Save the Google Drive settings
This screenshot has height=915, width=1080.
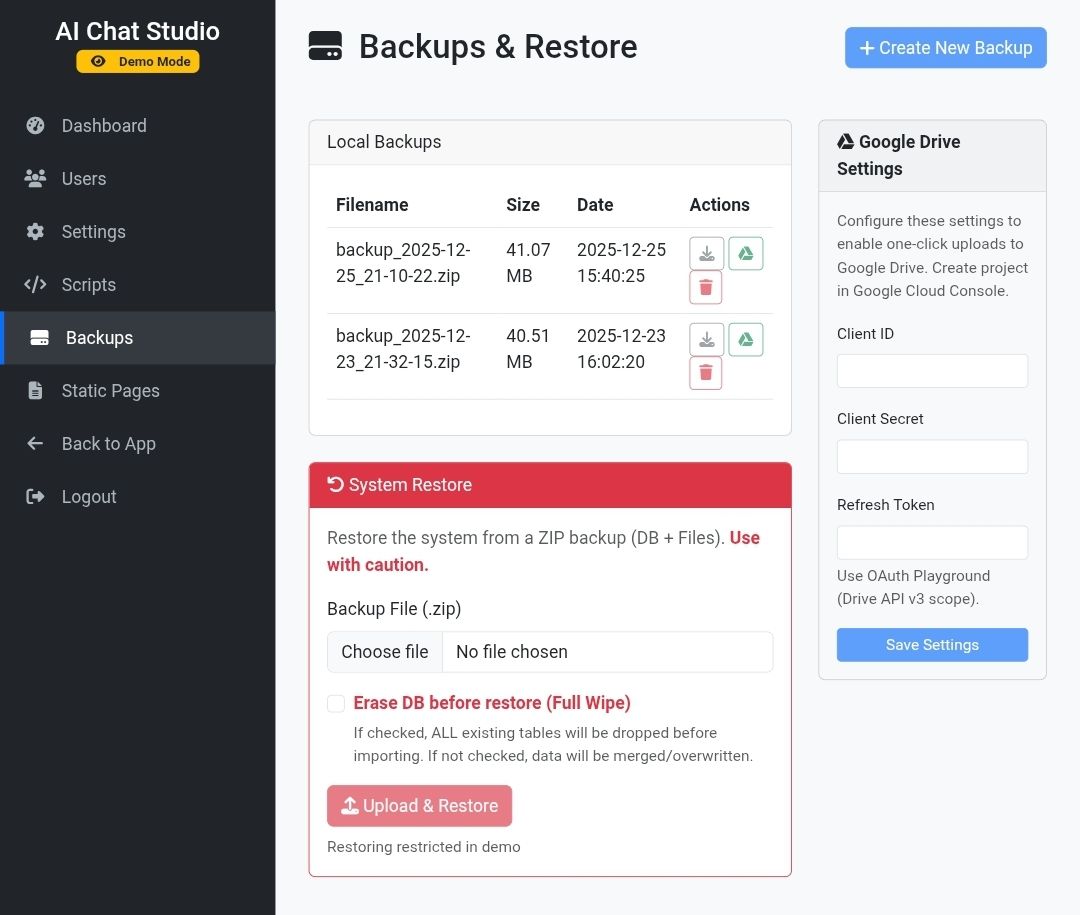932,645
